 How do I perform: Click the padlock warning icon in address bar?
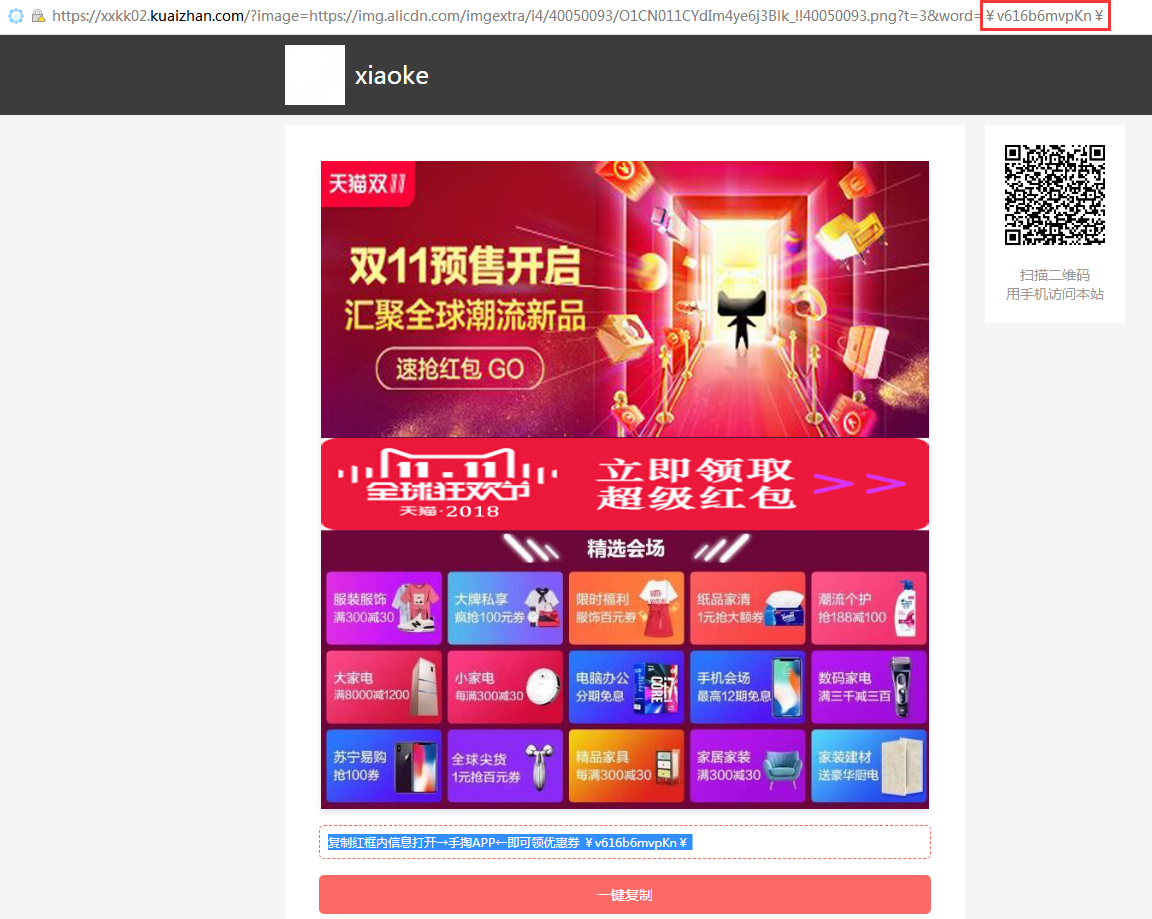click(38, 15)
